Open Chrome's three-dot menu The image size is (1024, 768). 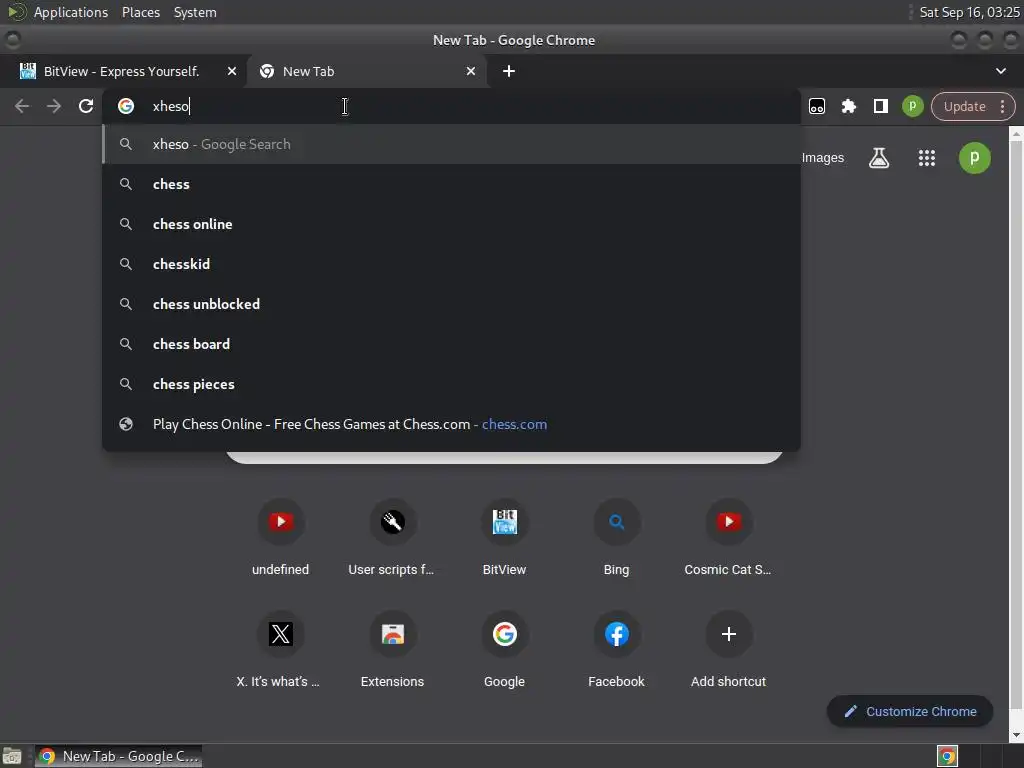pos(1002,106)
